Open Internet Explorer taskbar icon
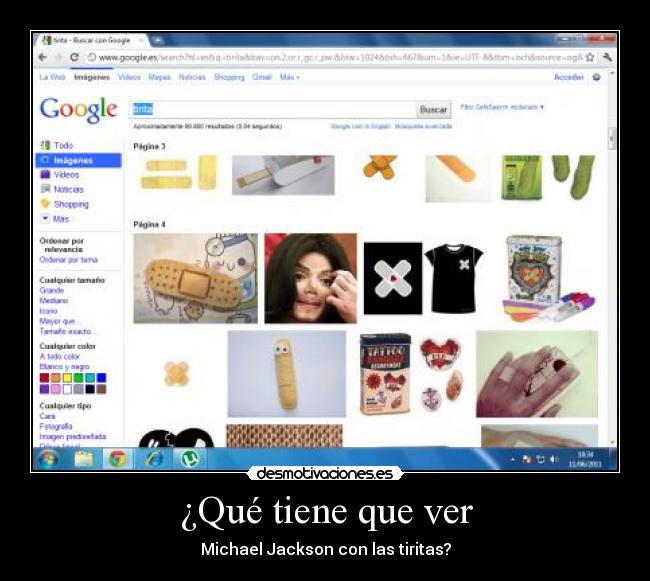The width and height of the screenshot is (650, 581). (153, 459)
